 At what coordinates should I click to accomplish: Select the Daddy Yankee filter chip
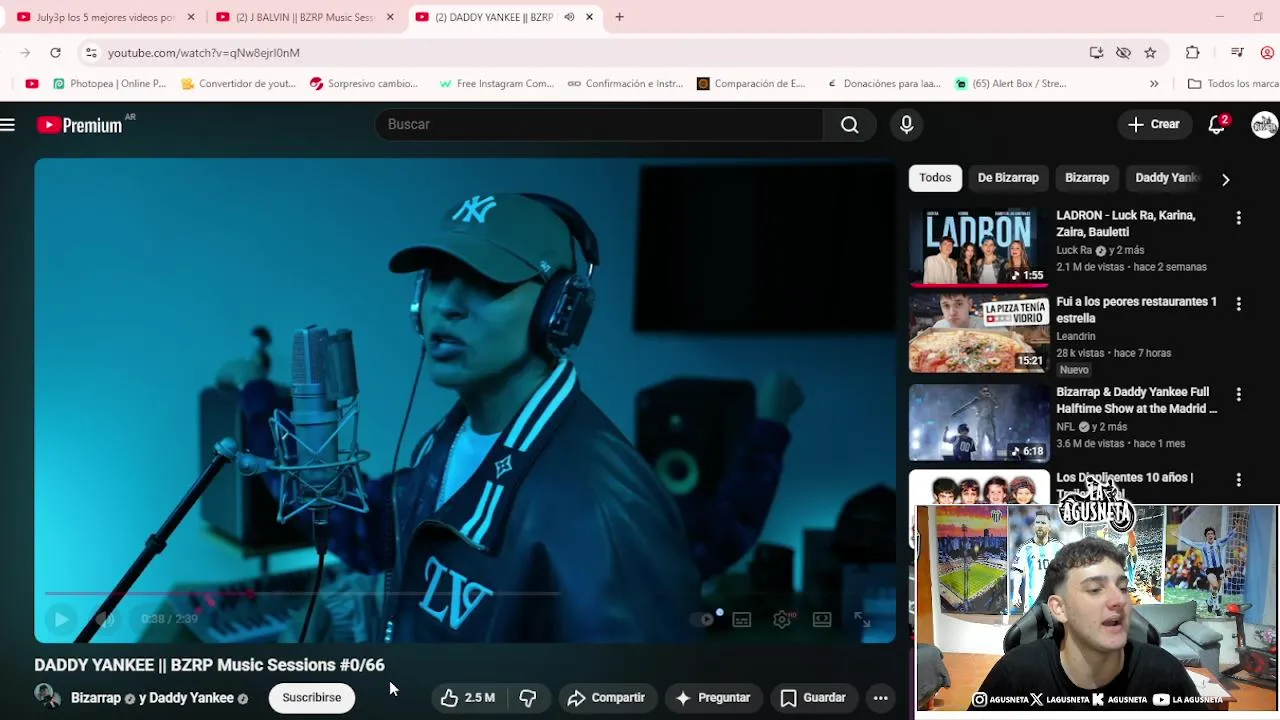point(1166,178)
